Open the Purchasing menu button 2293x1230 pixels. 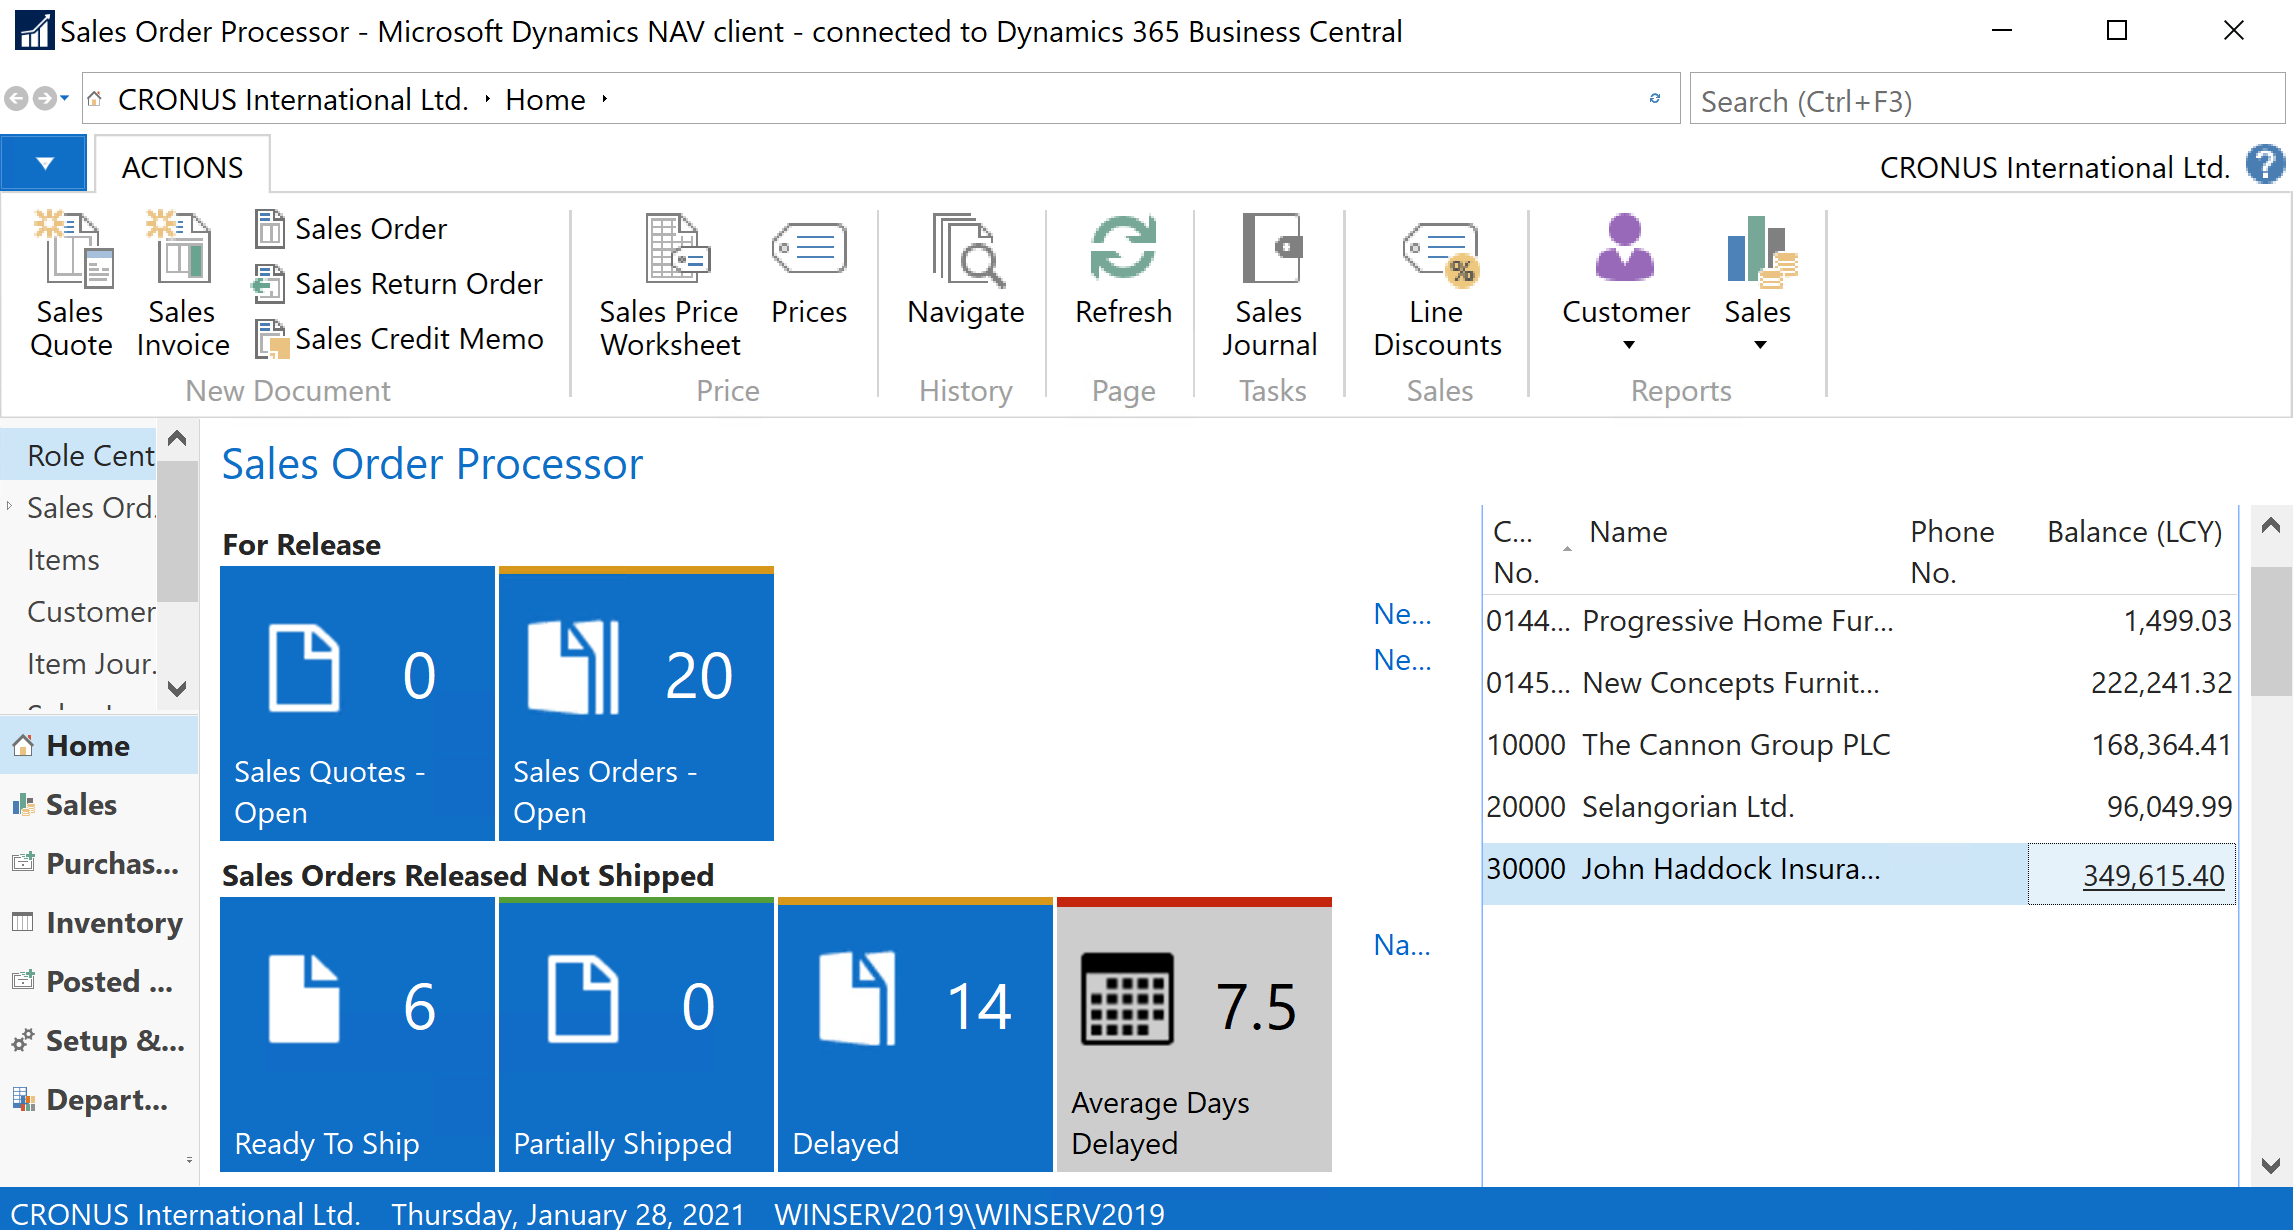tap(99, 864)
